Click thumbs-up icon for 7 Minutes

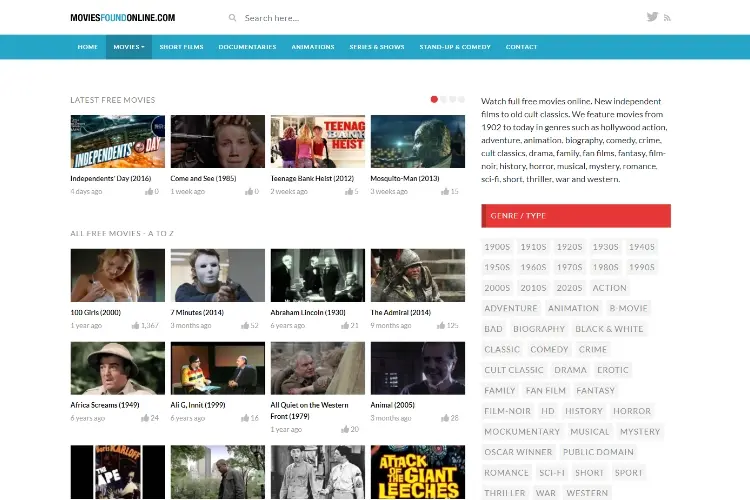coord(245,325)
